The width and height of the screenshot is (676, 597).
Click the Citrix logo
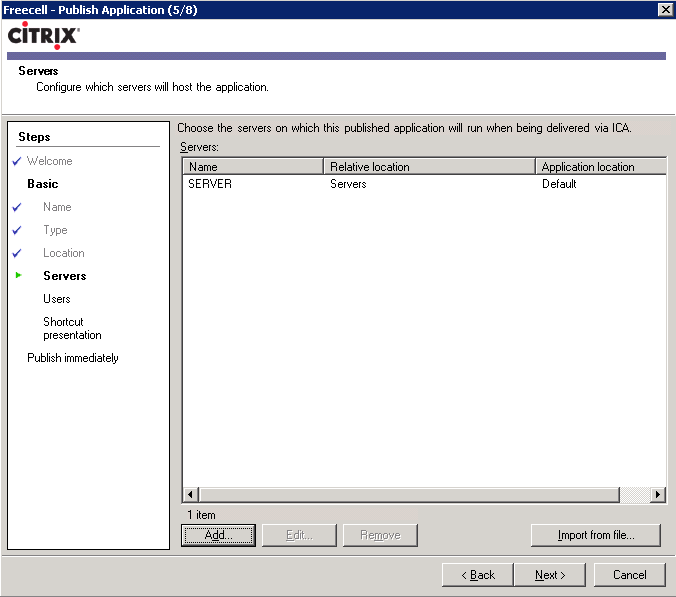pos(44,35)
